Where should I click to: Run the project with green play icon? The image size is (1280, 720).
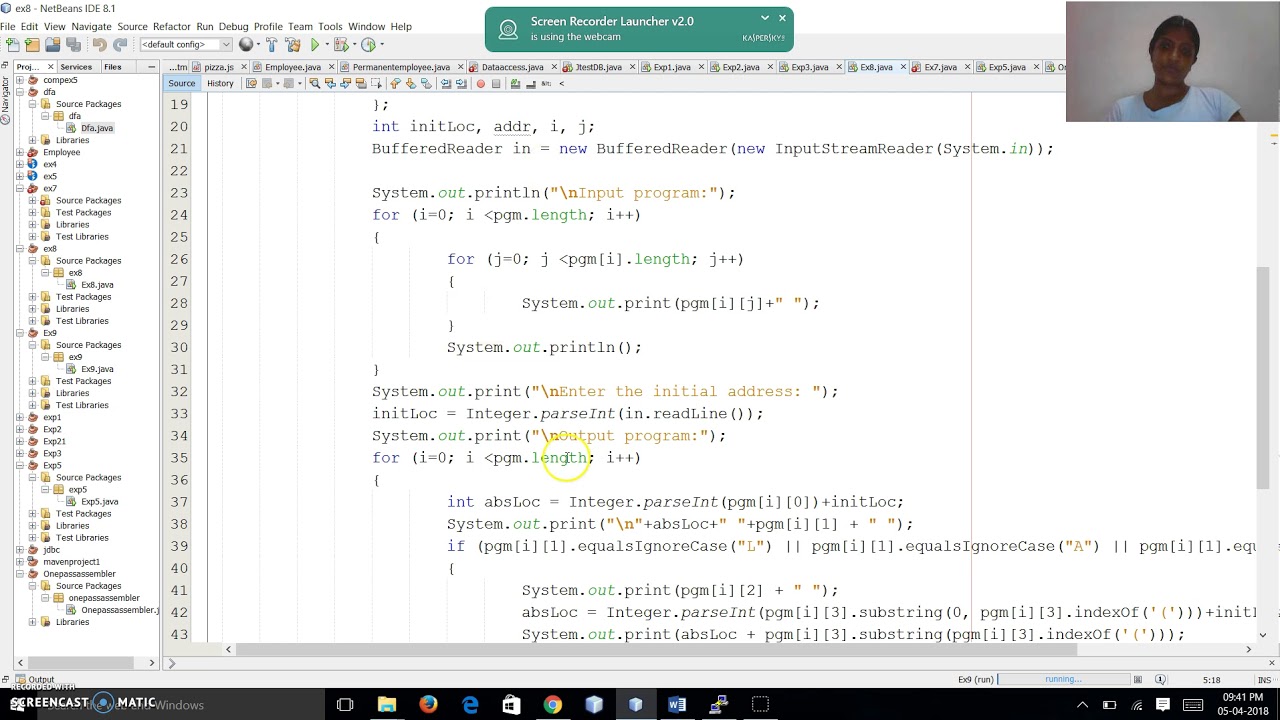[315, 45]
